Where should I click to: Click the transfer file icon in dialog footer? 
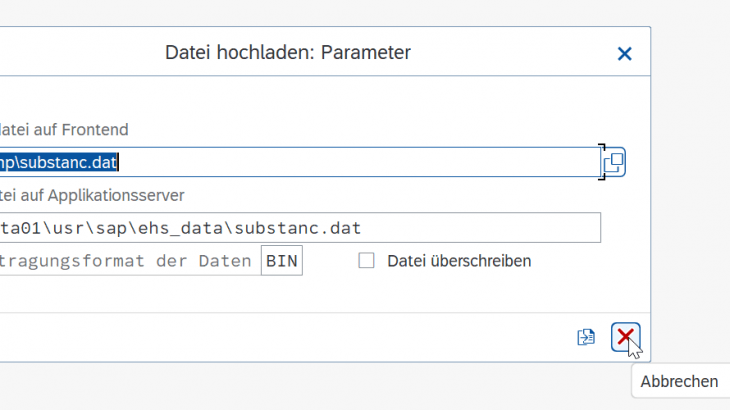click(586, 337)
